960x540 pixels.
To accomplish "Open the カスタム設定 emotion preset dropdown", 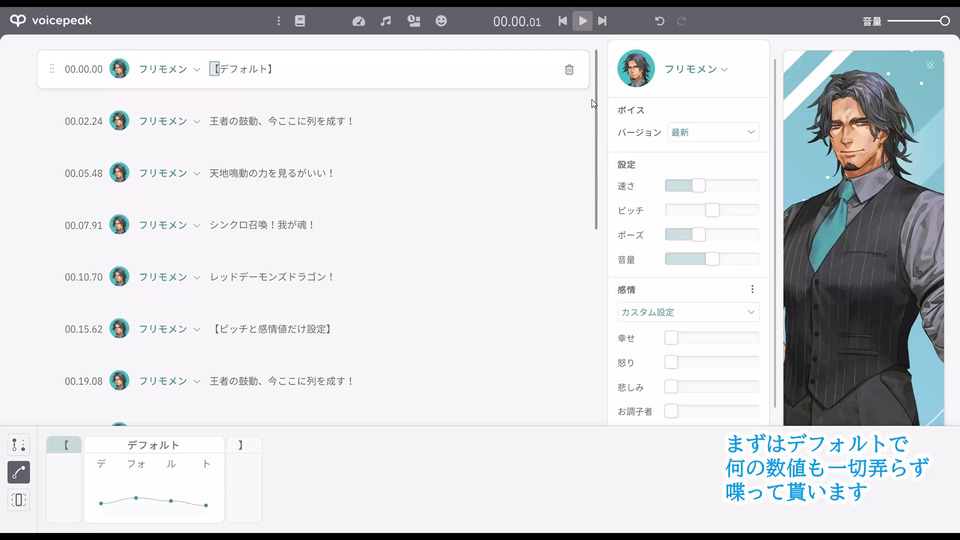I will coord(688,312).
